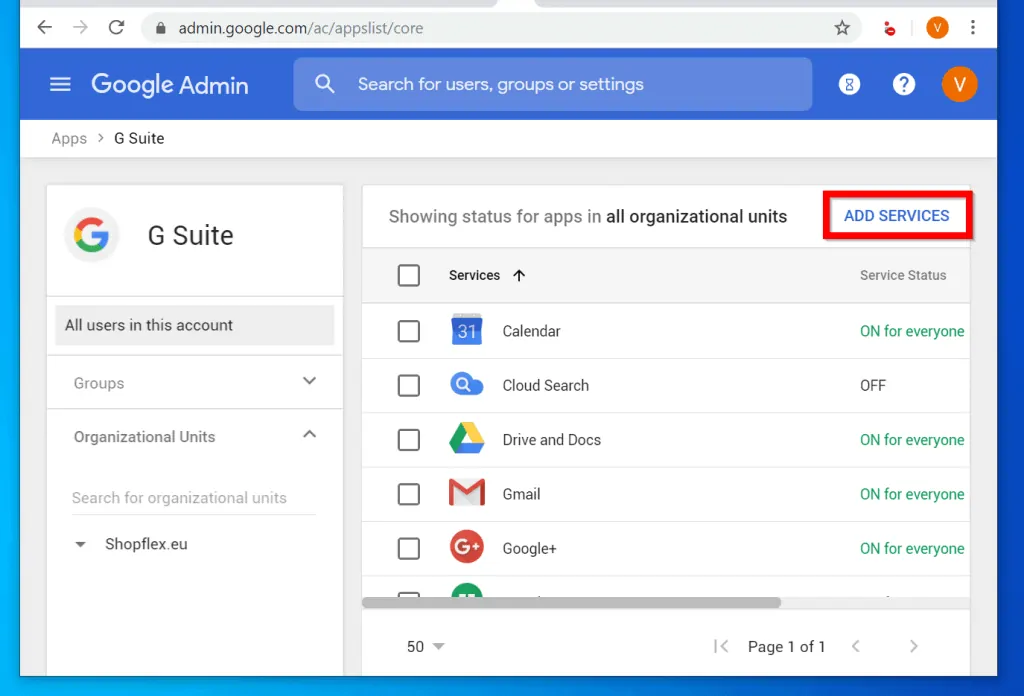Click the Gmail service icon
1024x696 pixels.
tap(467, 494)
